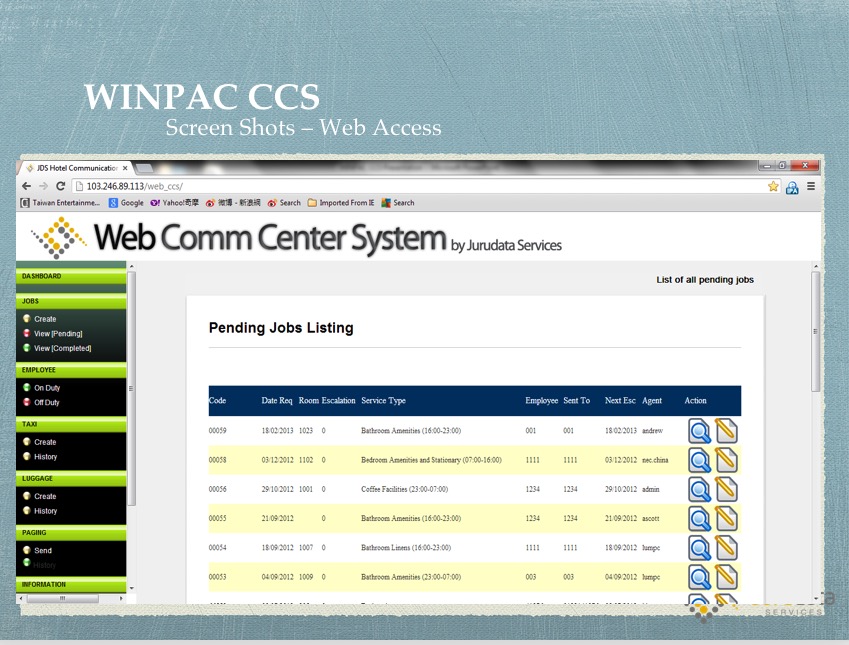Click Create under the Taxi section

point(45,442)
